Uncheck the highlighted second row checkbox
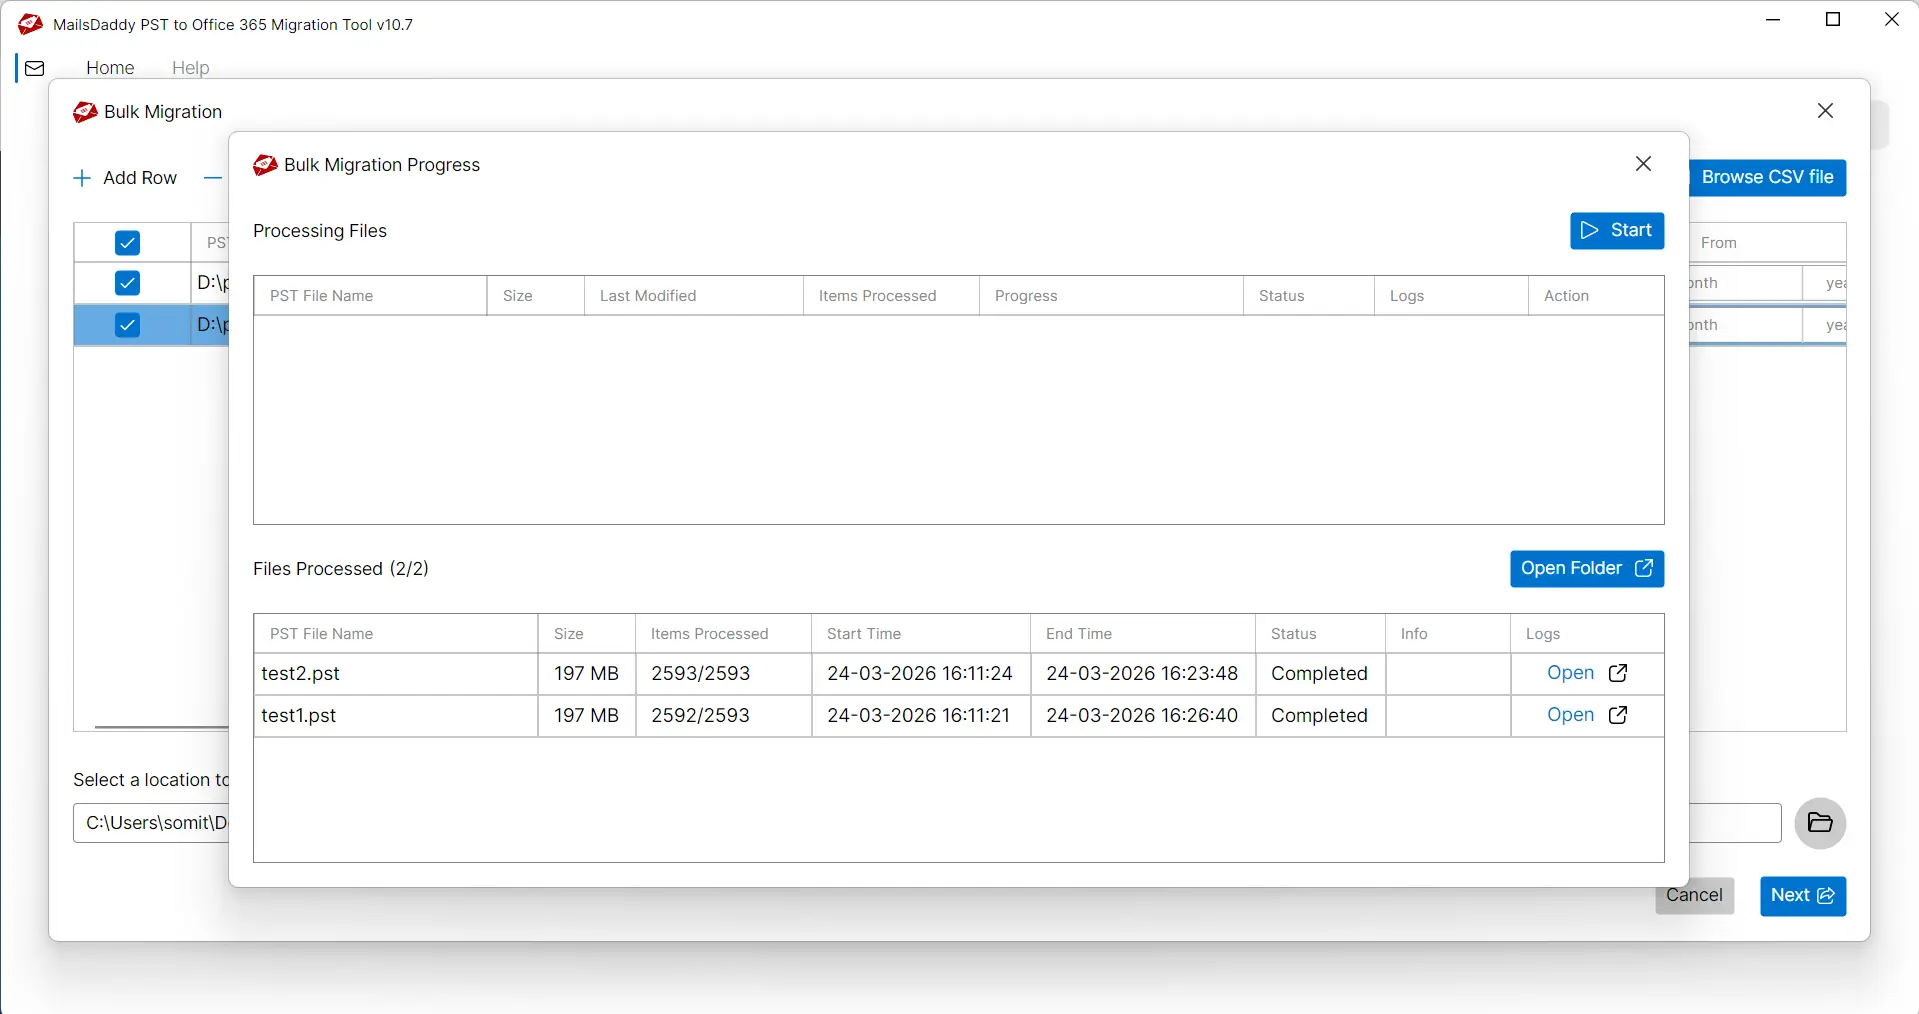 pos(127,325)
